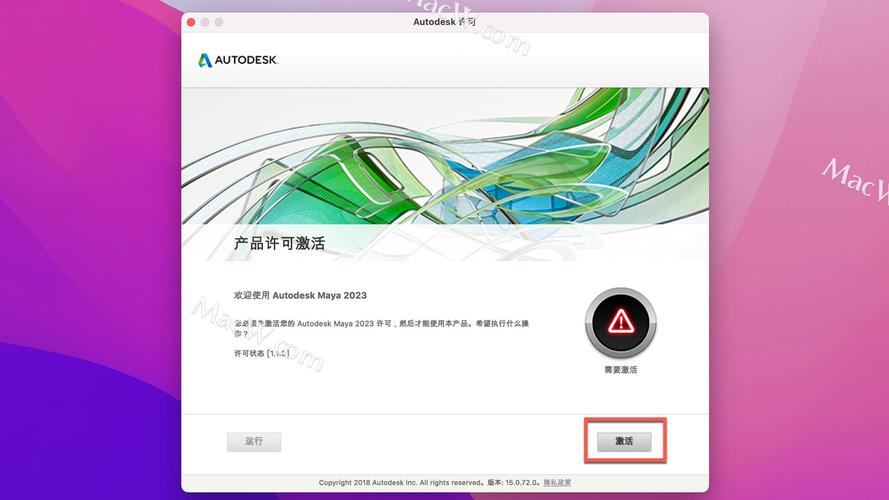Click the 运行 (Run) button

(254, 442)
